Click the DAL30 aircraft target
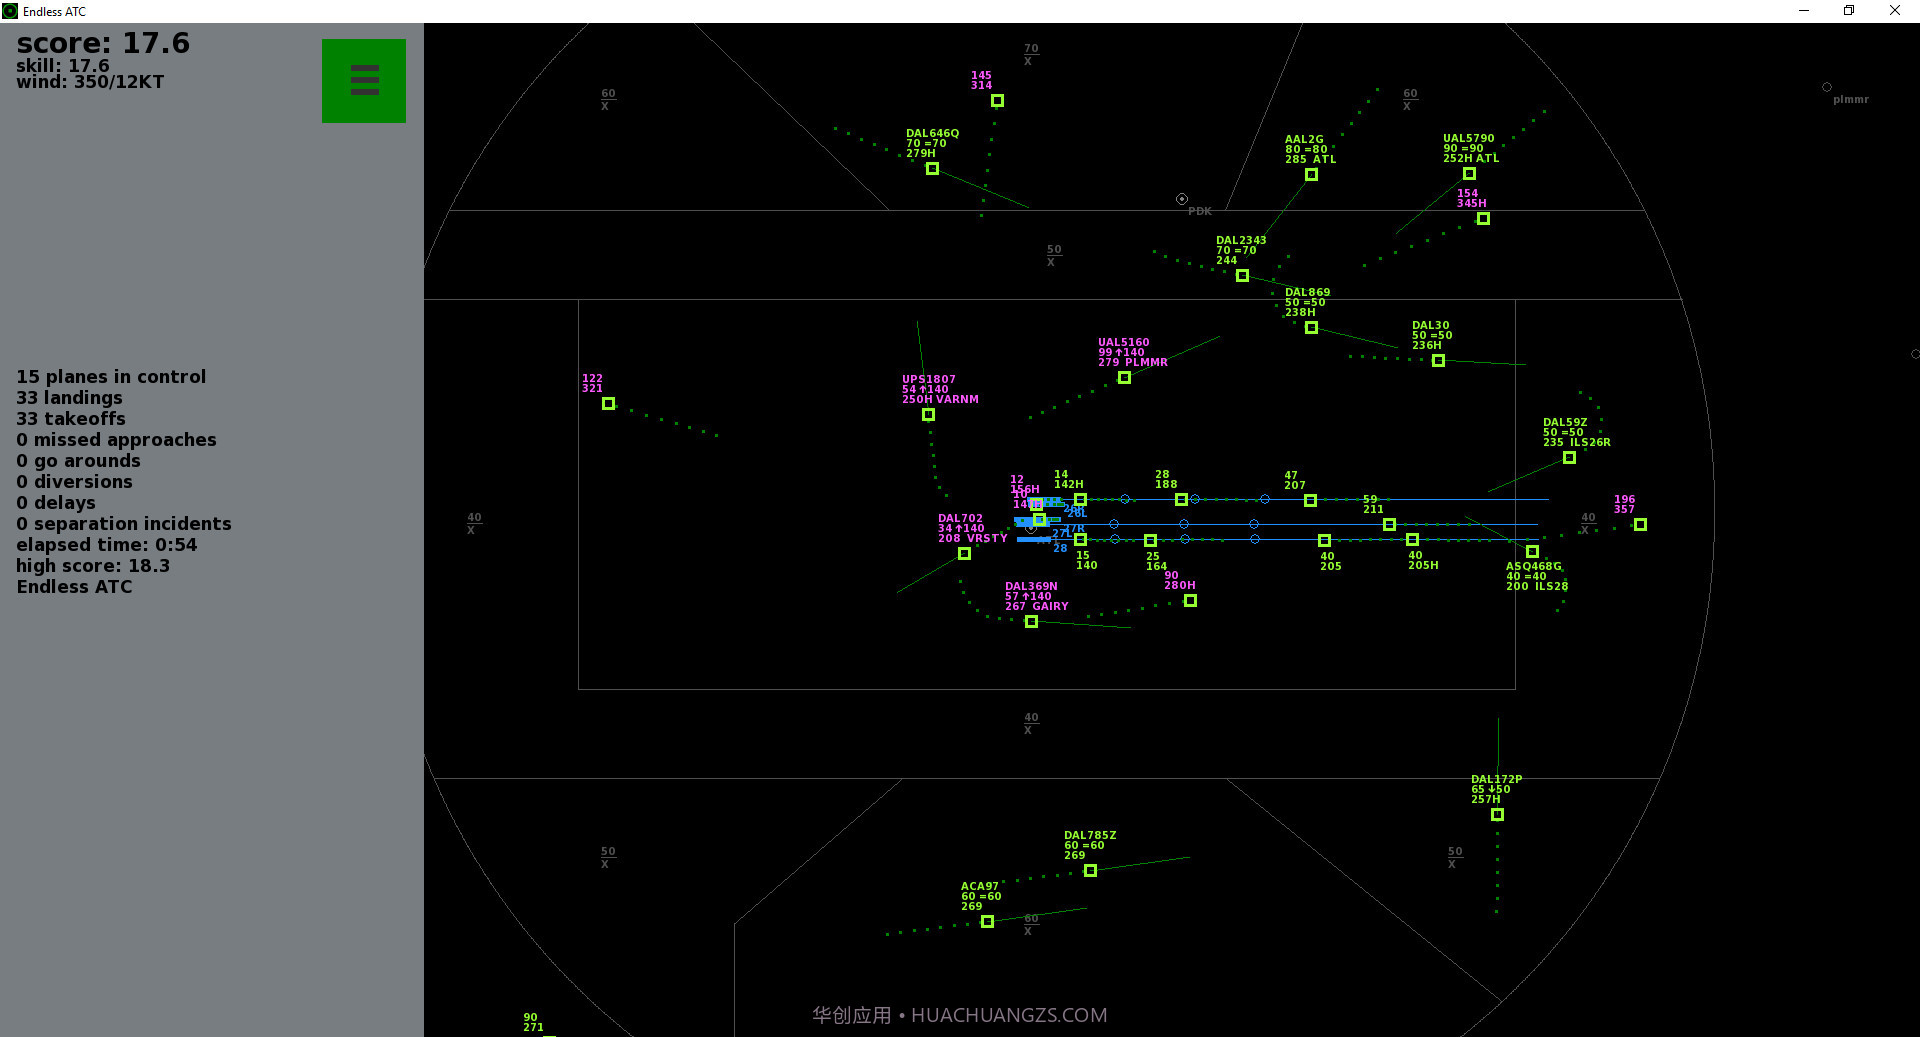The height and width of the screenshot is (1037, 1920). (1438, 361)
